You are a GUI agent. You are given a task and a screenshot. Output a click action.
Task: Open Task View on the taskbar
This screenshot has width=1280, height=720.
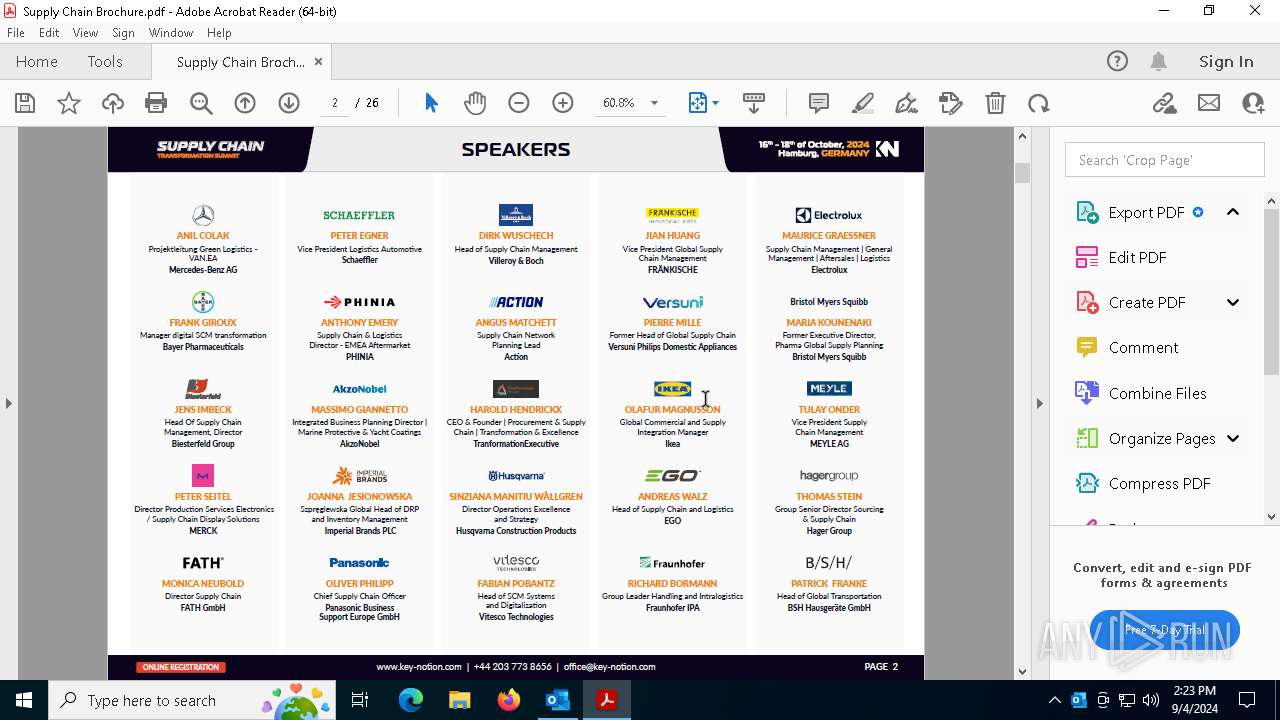(x=360, y=700)
